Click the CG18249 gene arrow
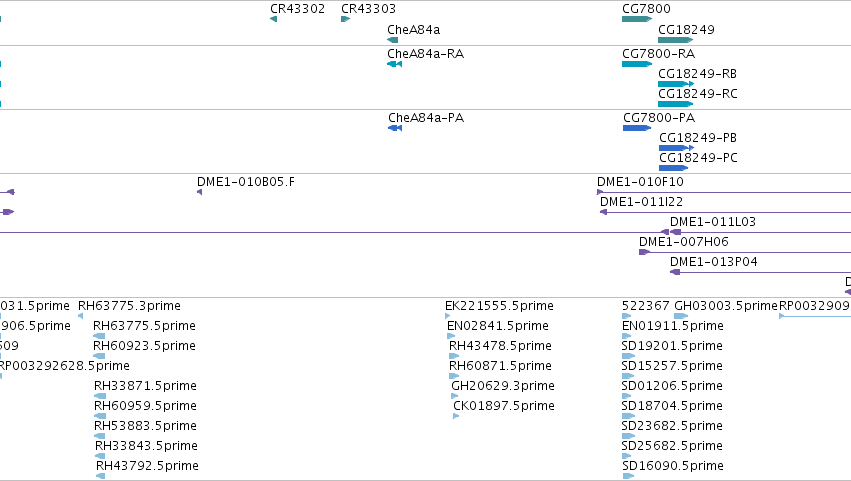 click(x=675, y=40)
